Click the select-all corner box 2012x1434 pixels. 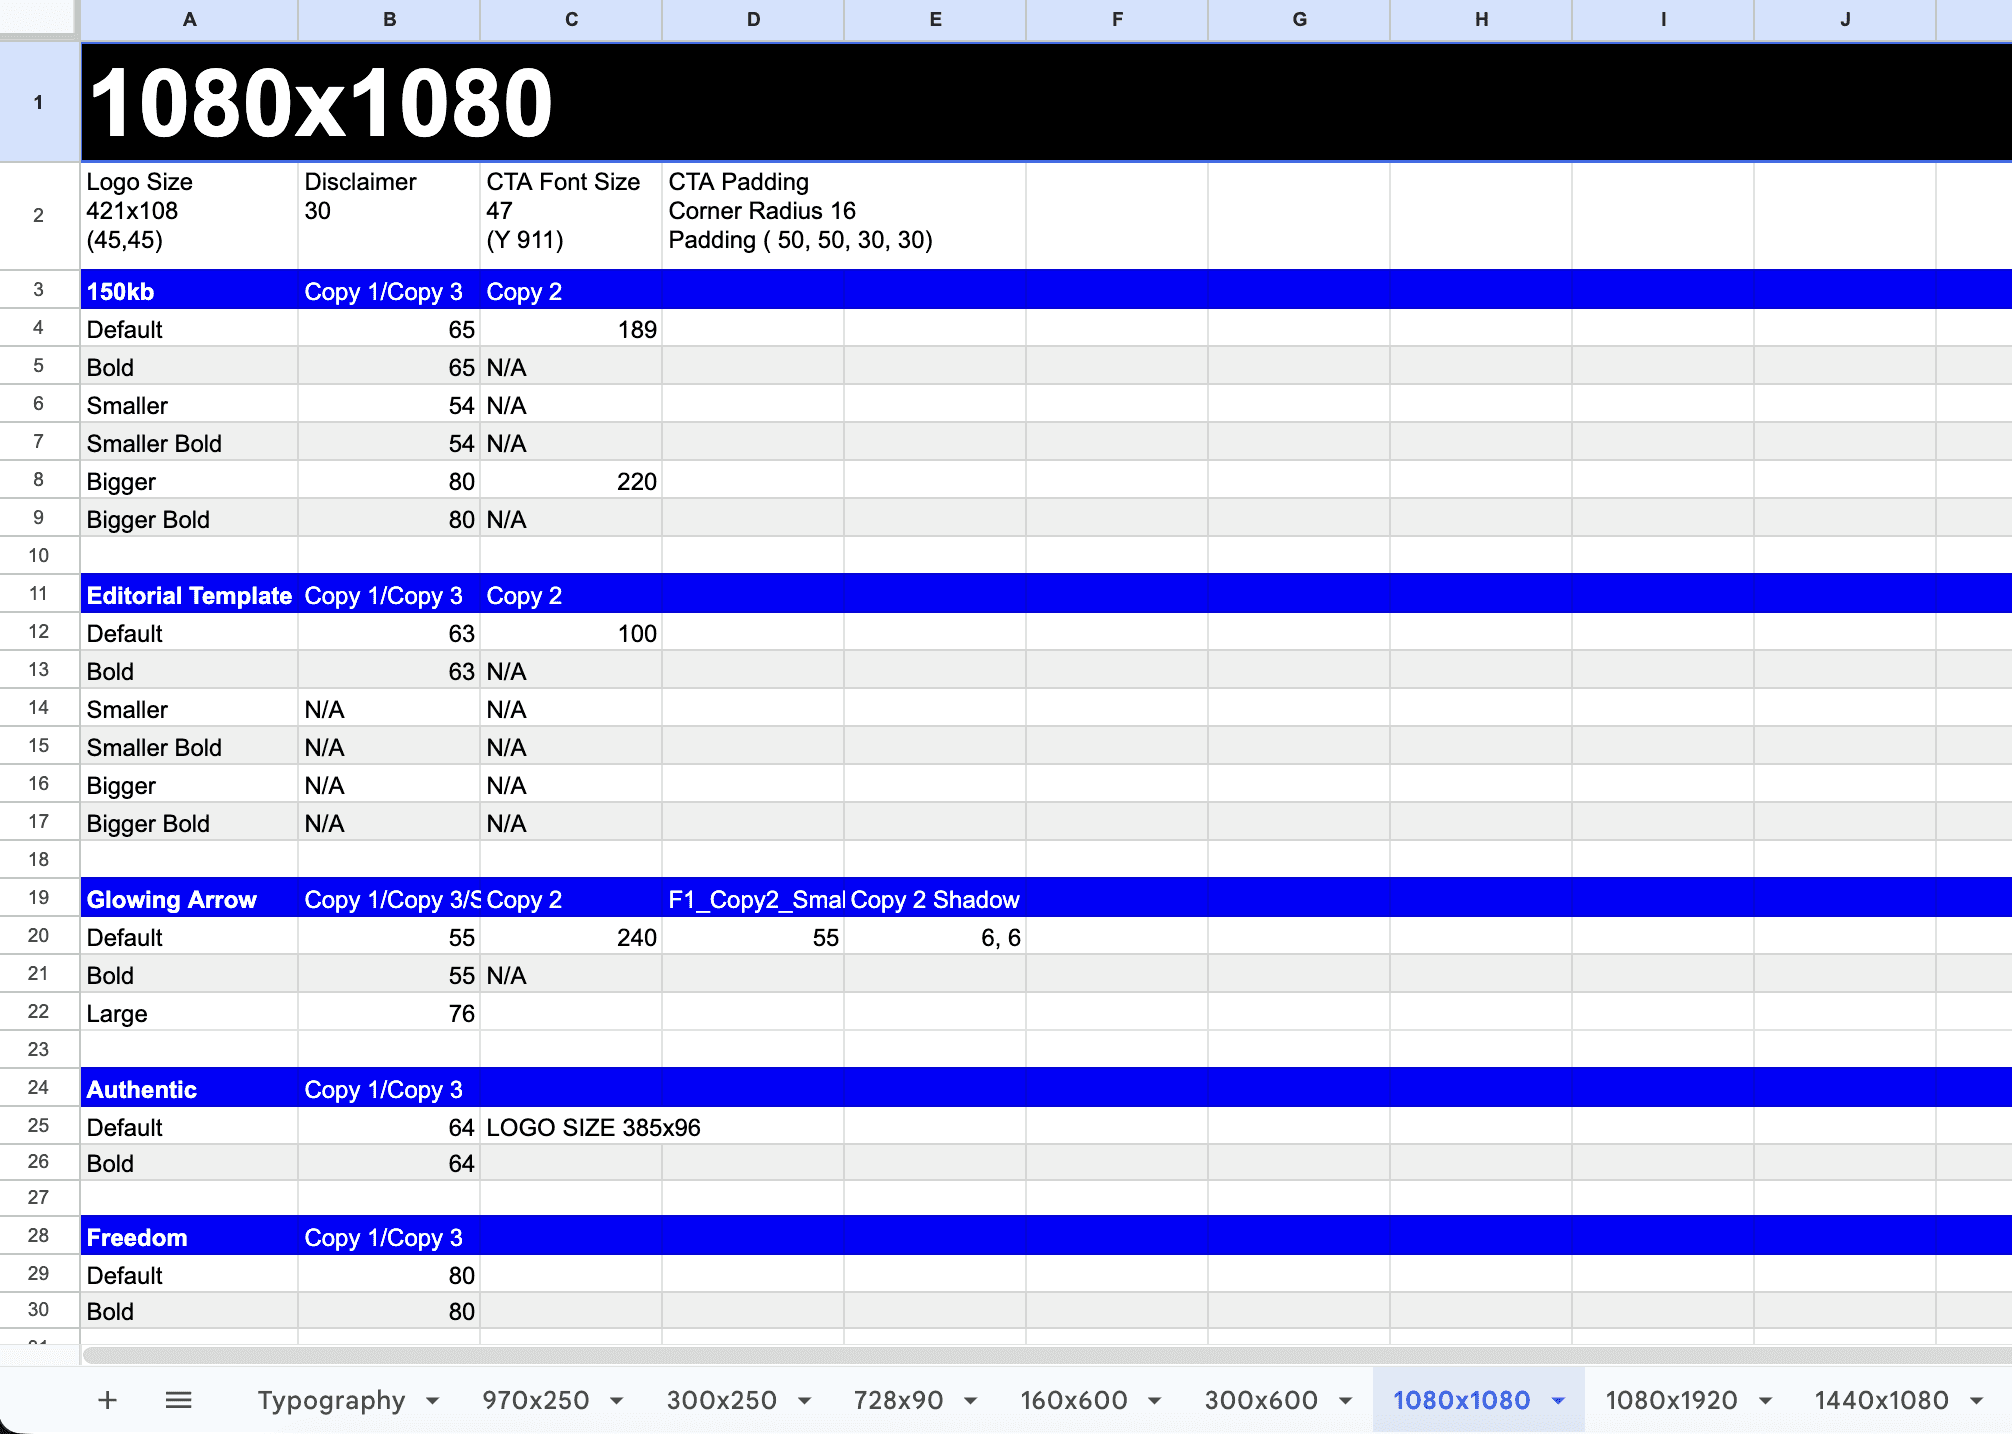coord(39,17)
